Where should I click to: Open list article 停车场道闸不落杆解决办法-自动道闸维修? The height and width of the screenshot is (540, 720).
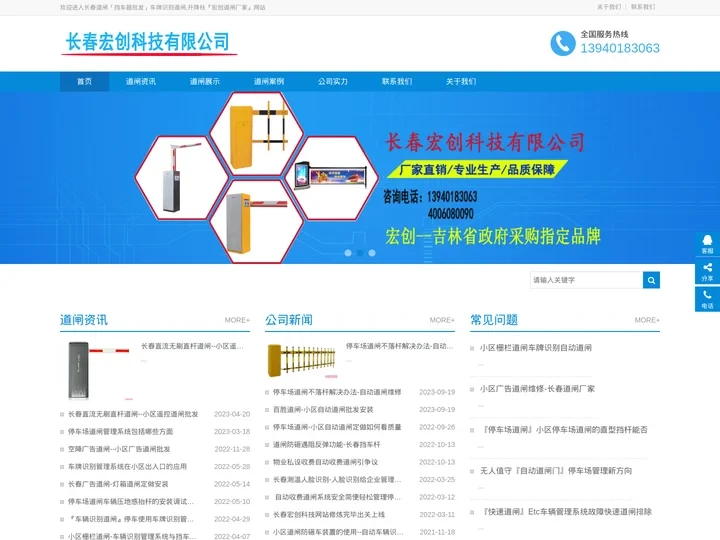(x=337, y=392)
